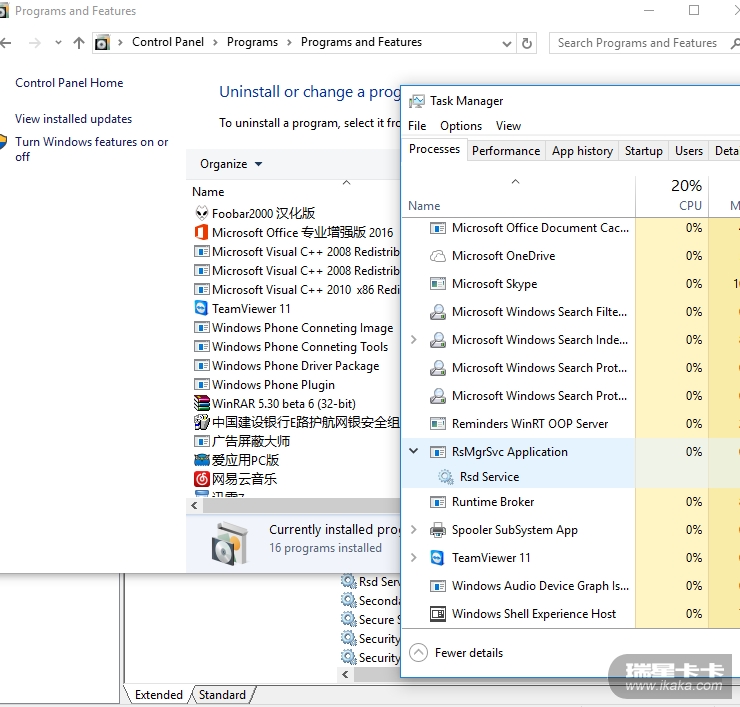Viewport: 740px width, 707px height.
Task: Select Windows Phone Driver Package entry
Action: 295,365
